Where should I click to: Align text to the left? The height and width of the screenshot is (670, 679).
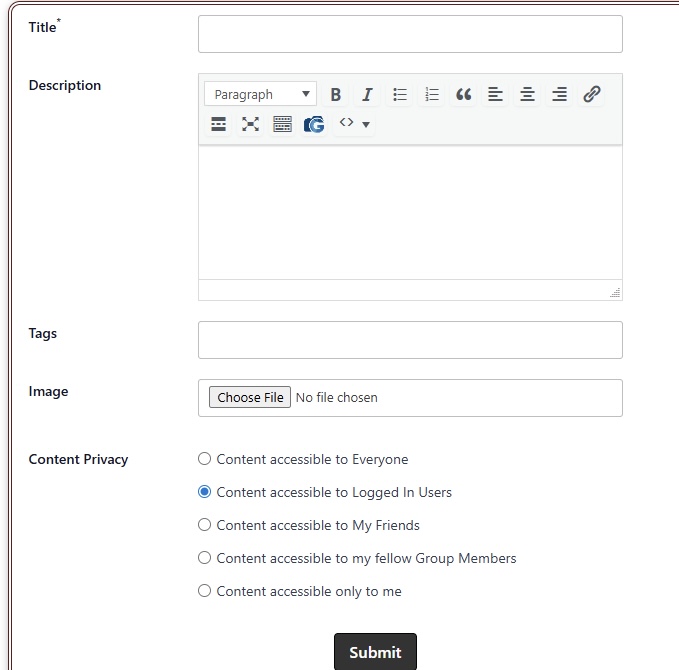point(495,94)
